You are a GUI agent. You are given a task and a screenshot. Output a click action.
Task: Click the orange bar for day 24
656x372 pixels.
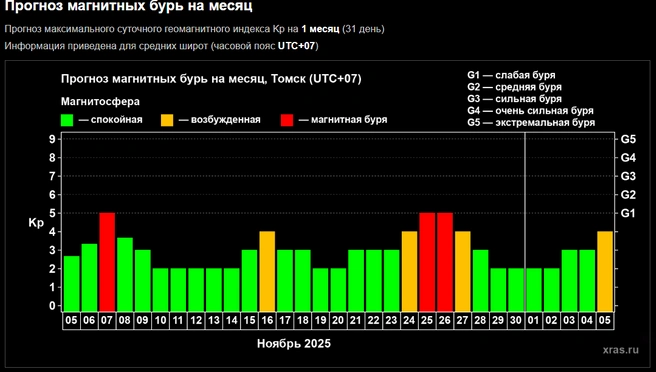pos(409,271)
